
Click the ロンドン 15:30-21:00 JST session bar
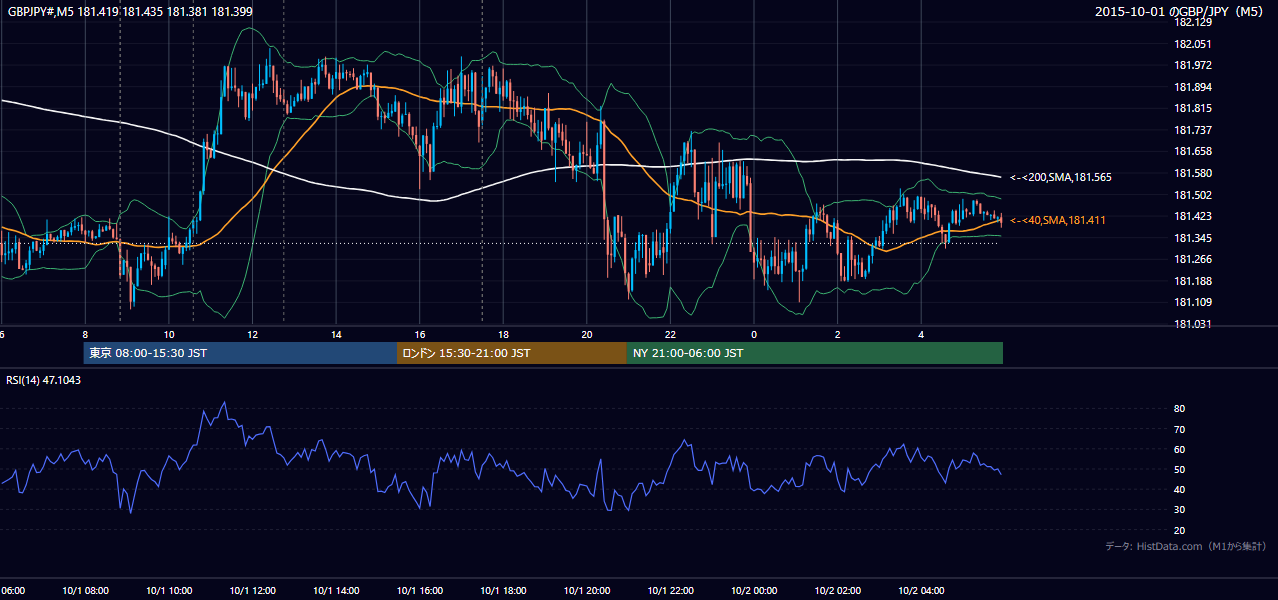pos(512,353)
